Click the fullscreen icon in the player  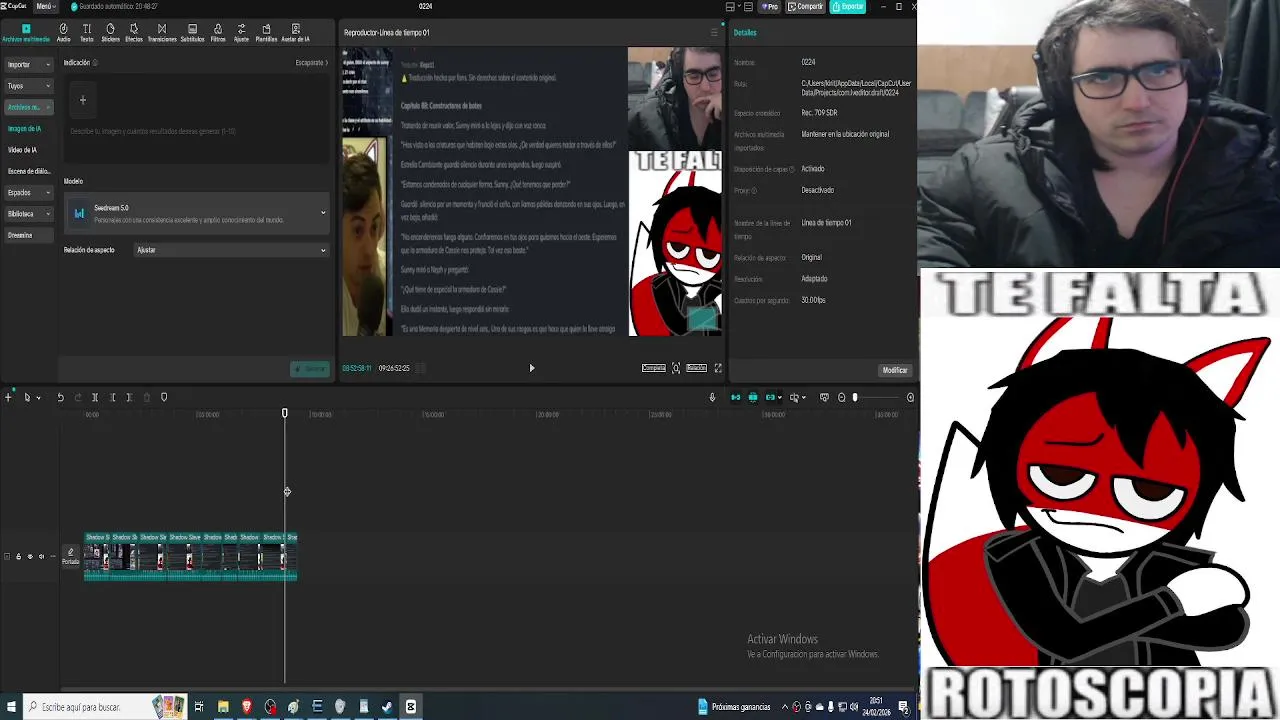coord(717,368)
